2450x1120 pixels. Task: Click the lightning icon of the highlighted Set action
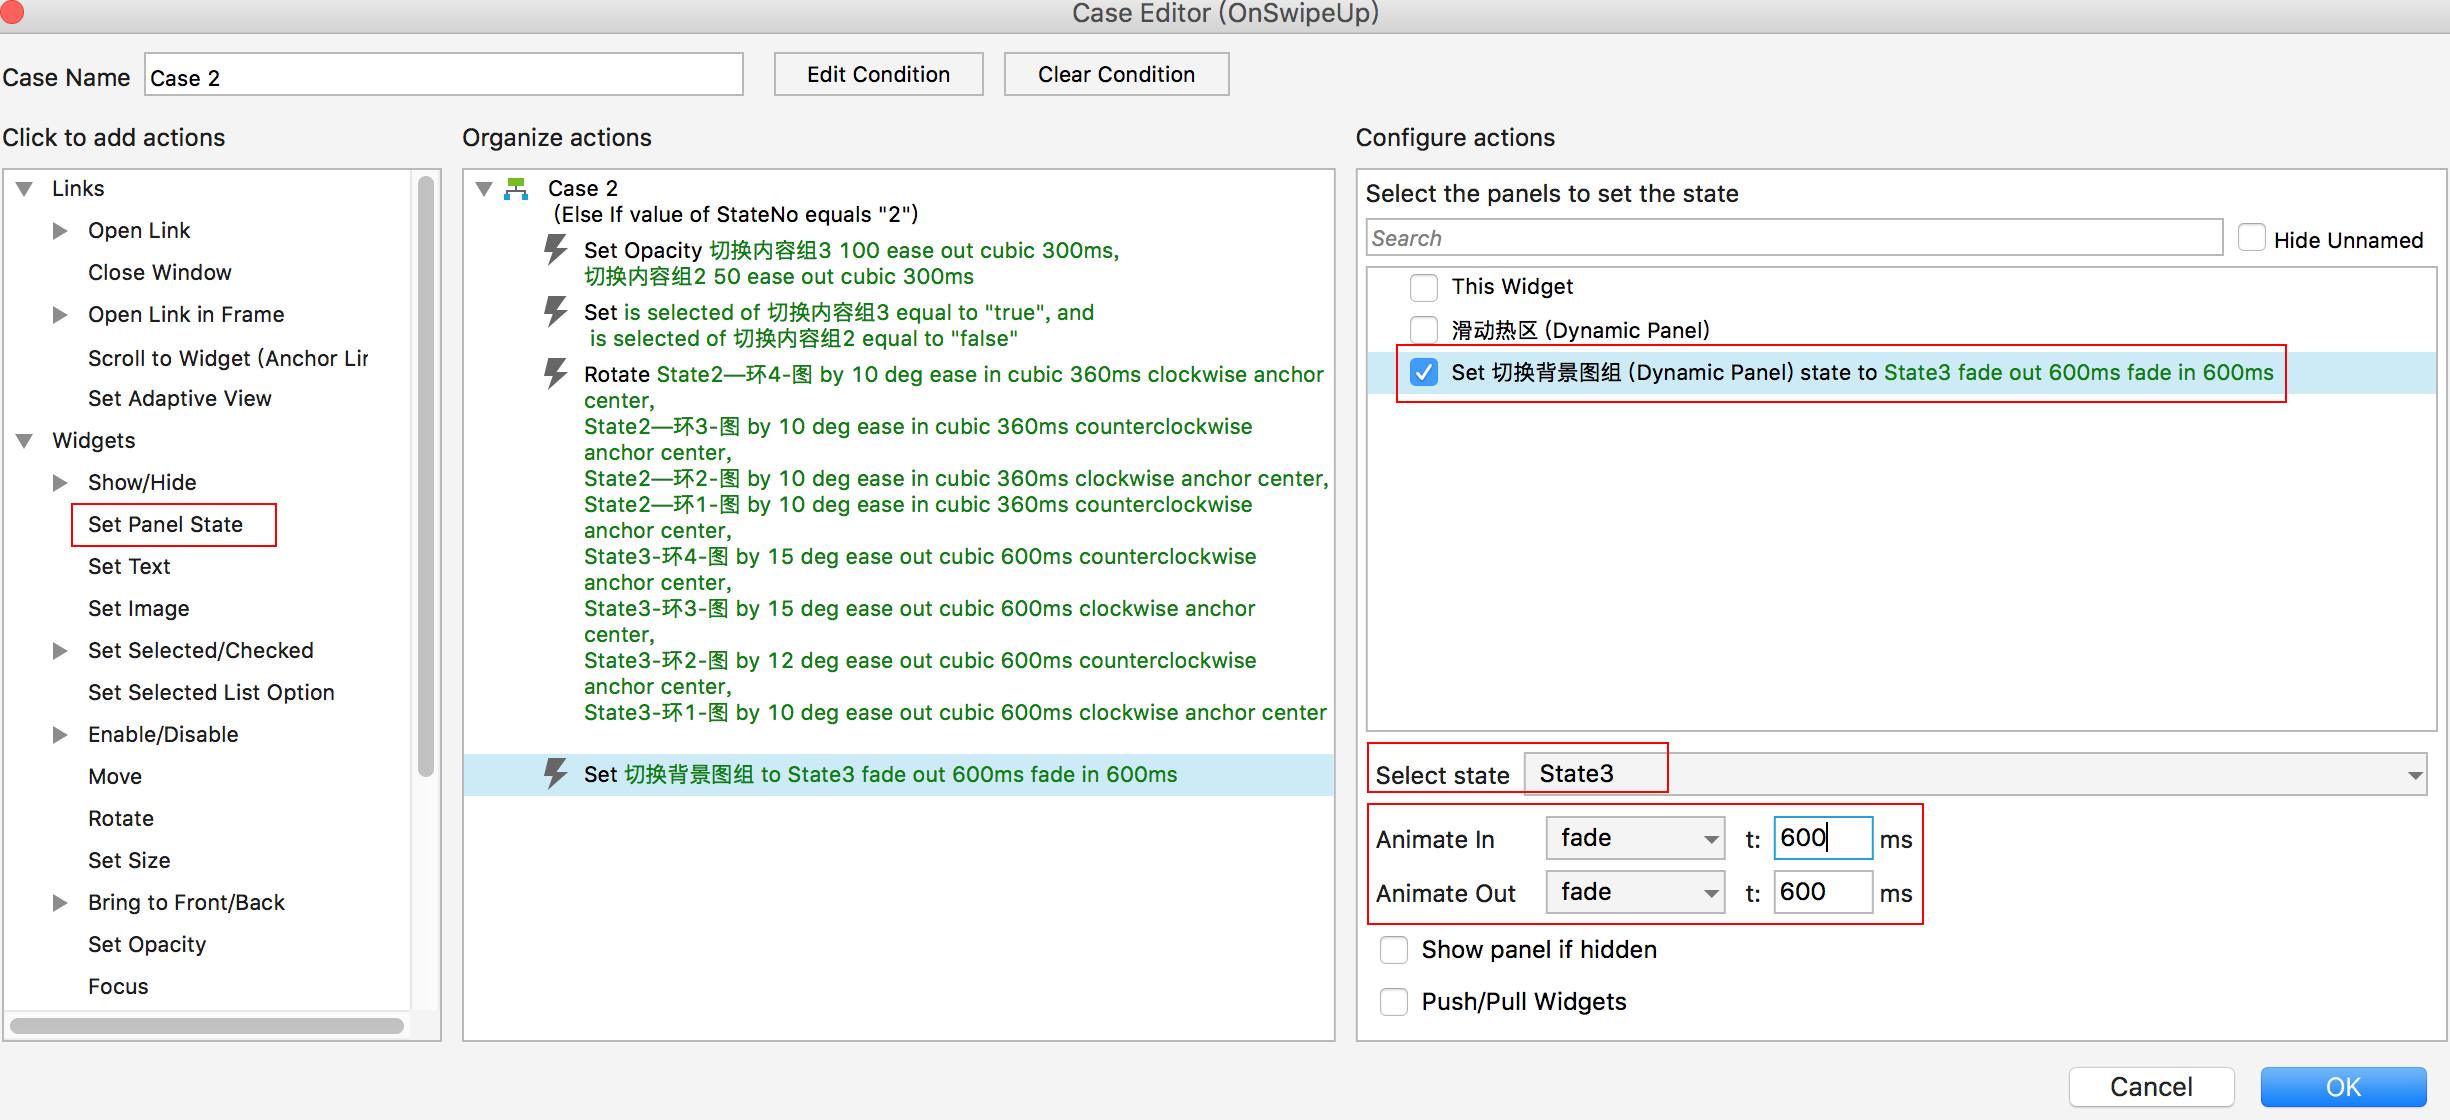(x=555, y=773)
